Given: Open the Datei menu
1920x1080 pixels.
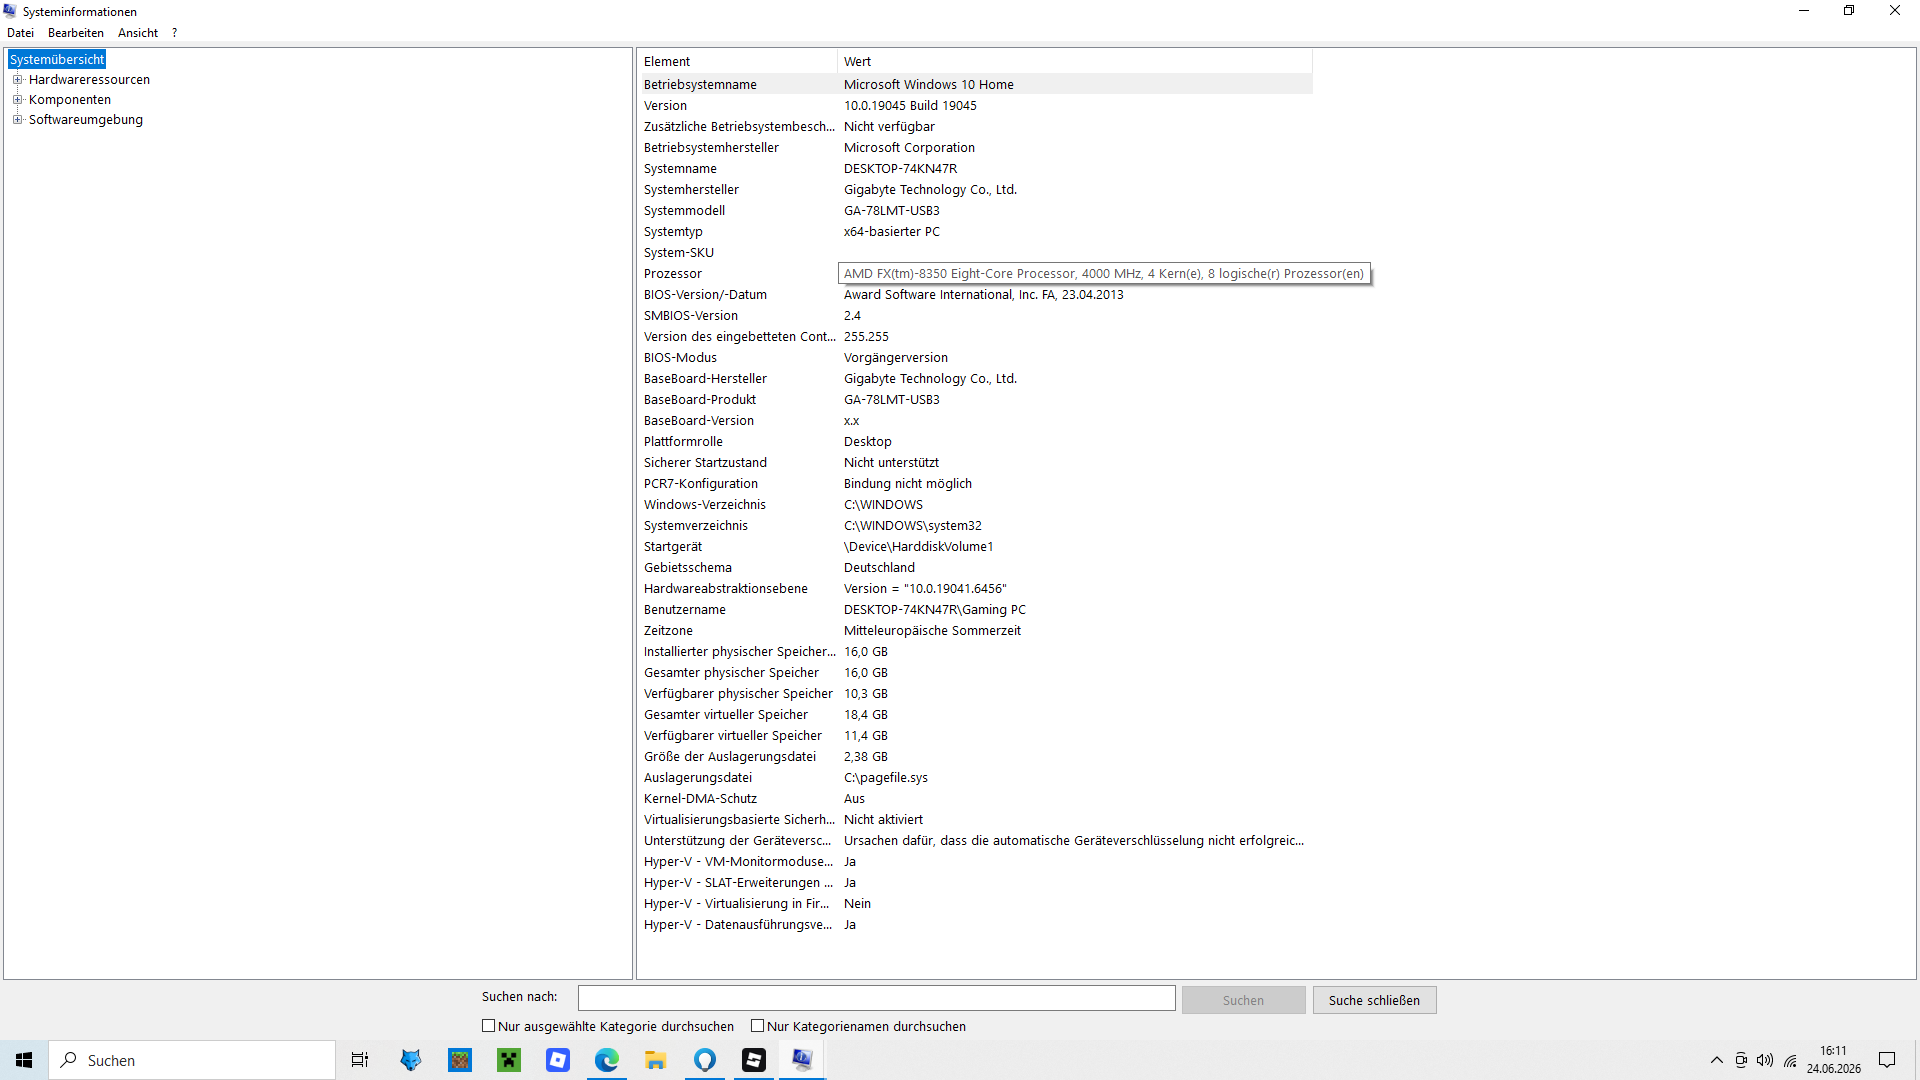Looking at the screenshot, I should tap(21, 33).
